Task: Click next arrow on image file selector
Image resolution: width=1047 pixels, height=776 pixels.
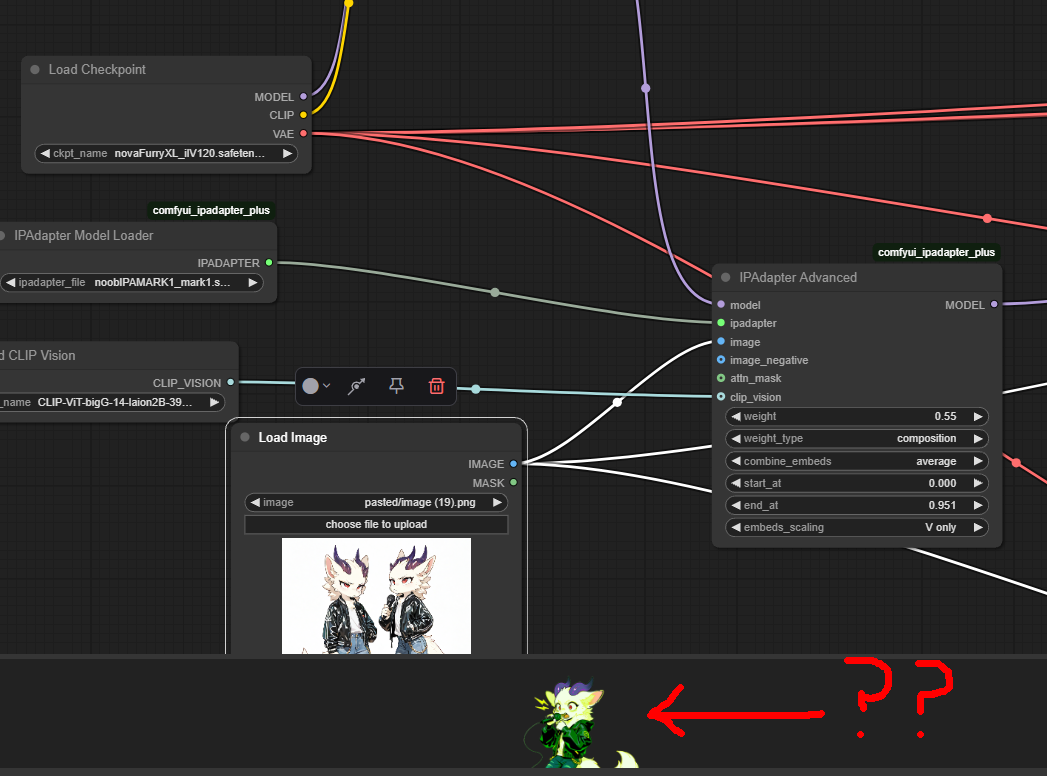Action: [497, 502]
